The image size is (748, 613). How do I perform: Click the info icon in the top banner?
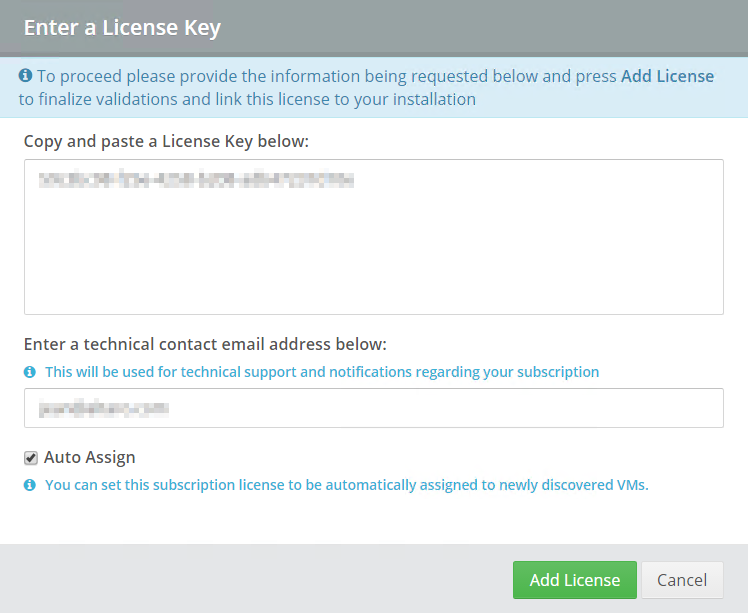click(x=26, y=76)
